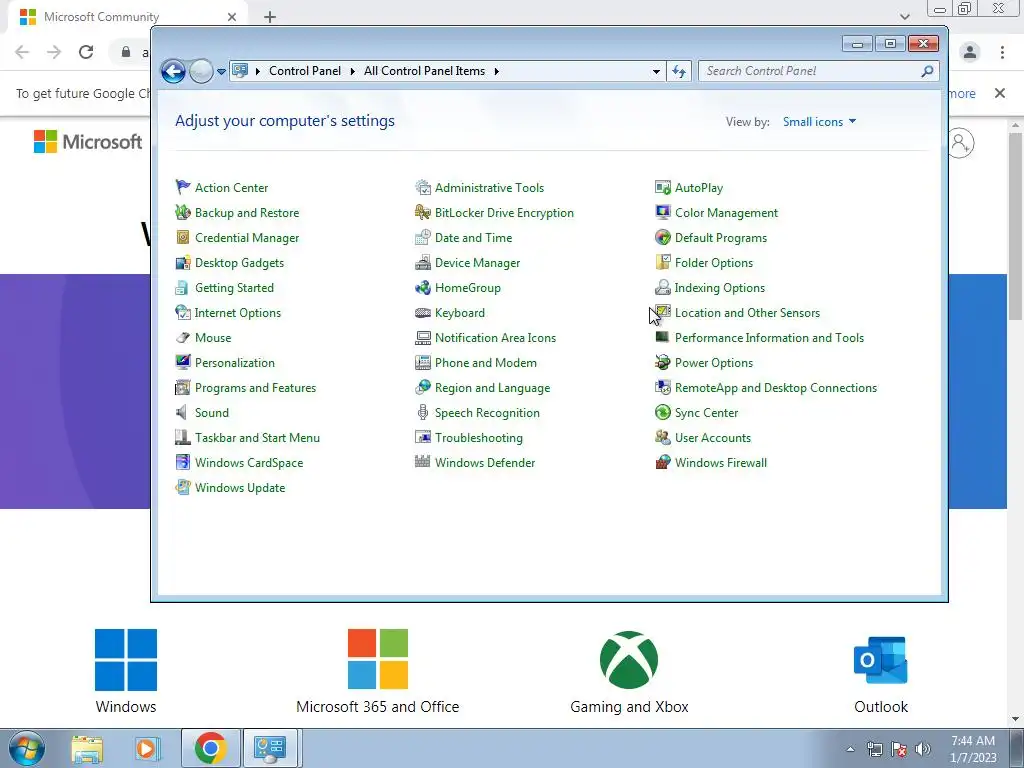Open Location and Other Sensors link
The height and width of the screenshot is (768, 1024).
click(747, 313)
